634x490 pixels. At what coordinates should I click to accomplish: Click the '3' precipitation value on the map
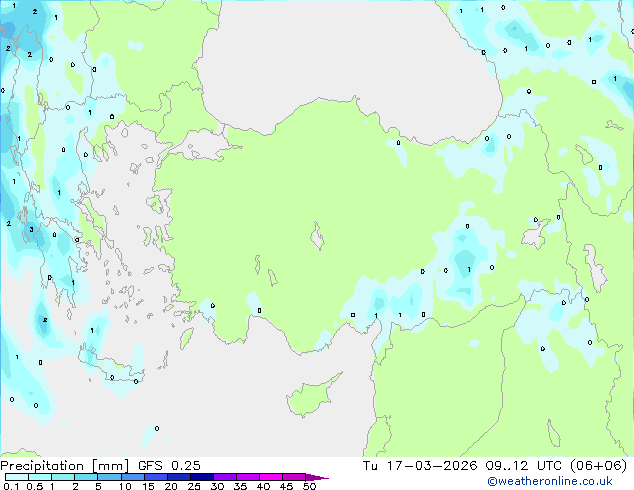[32, 230]
